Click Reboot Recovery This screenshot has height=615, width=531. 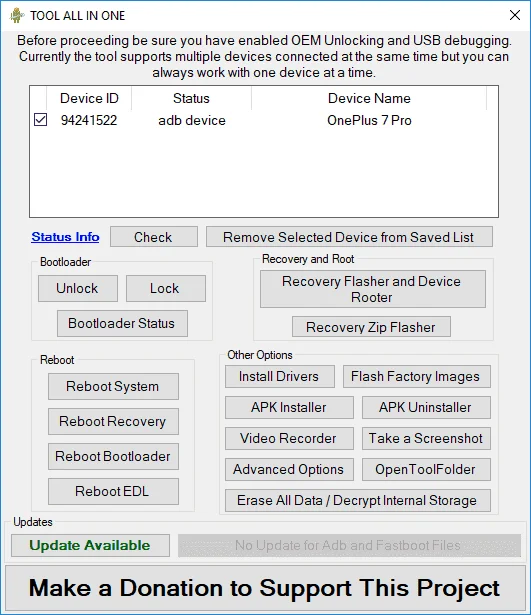coord(113,421)
